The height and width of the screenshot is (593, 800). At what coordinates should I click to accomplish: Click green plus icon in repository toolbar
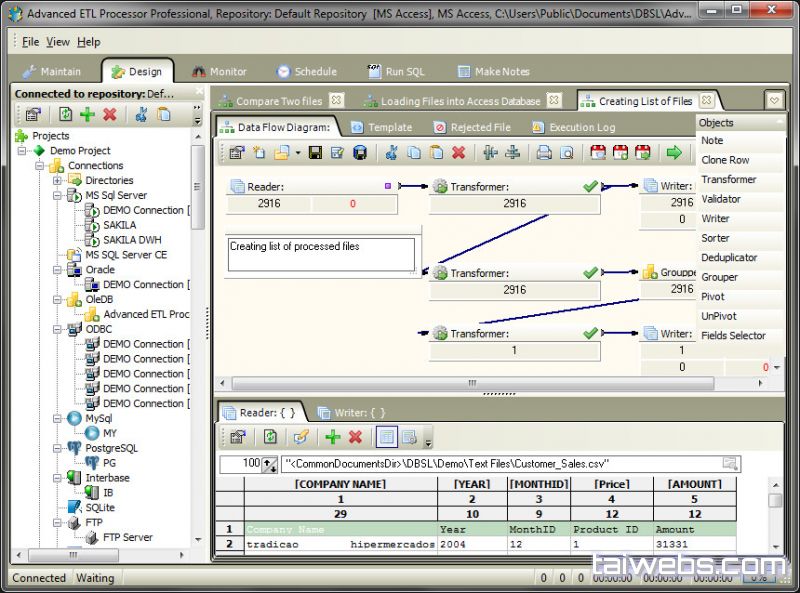(x=88, y=115)
